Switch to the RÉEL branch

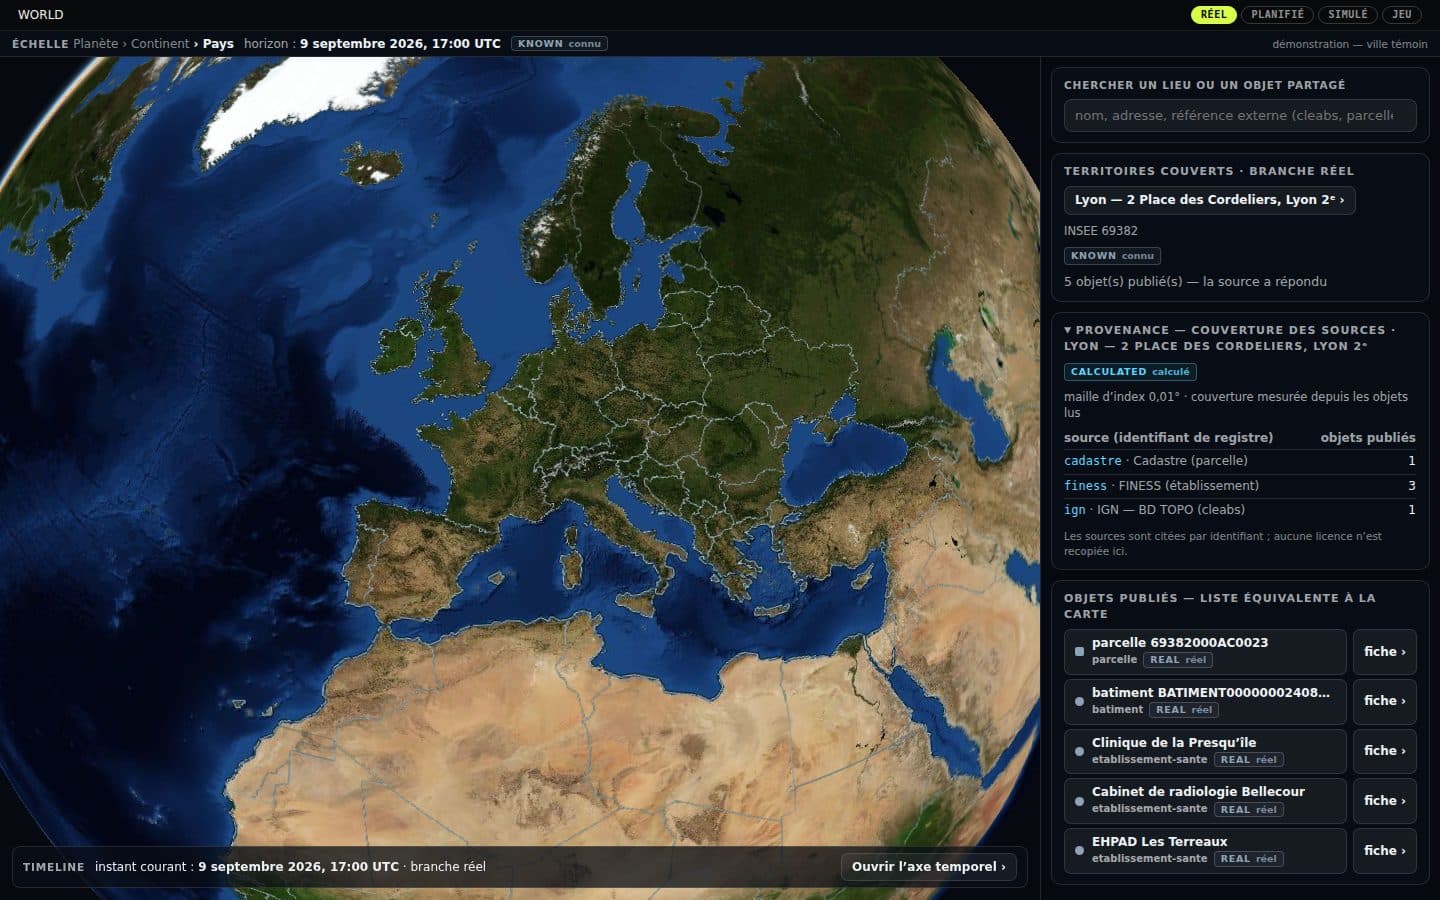pyautogui.click(x=1213, y=14)
